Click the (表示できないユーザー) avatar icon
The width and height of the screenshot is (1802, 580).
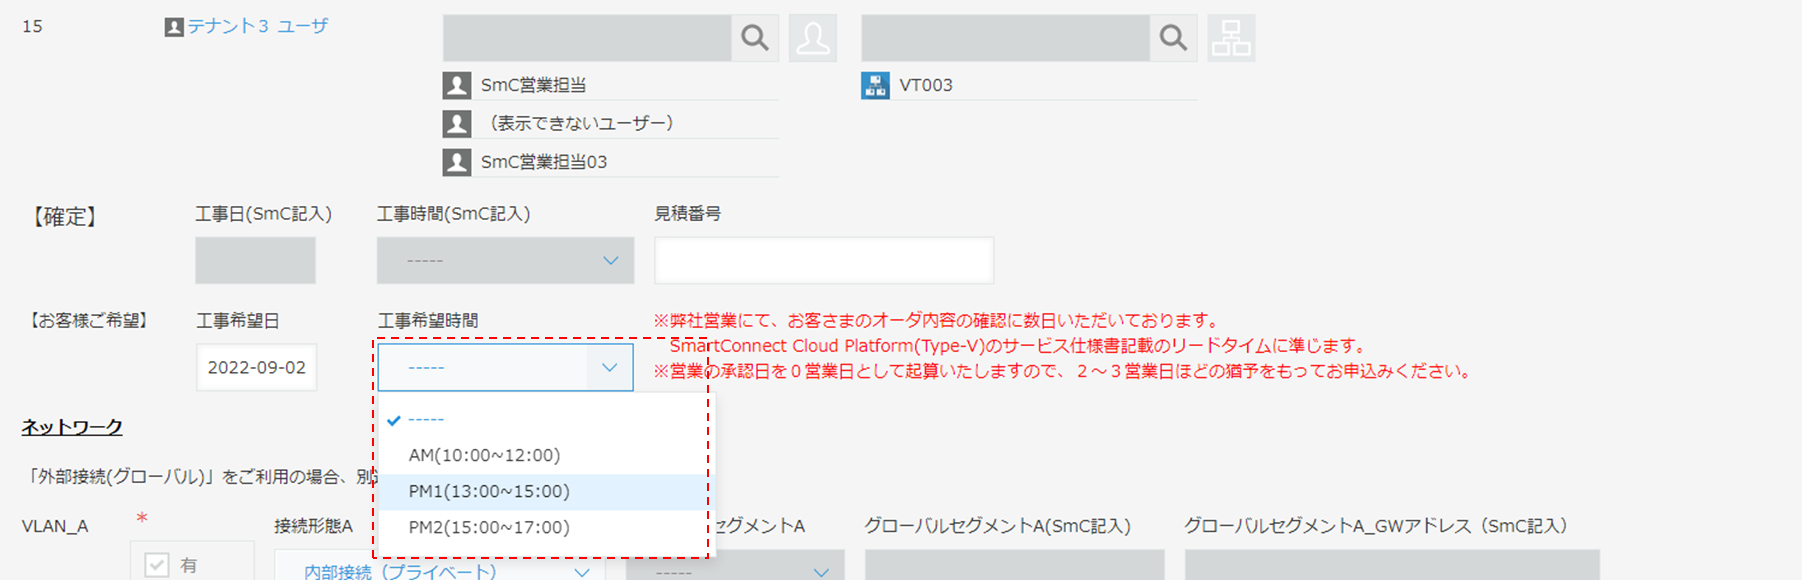click(x=457, y=123)
